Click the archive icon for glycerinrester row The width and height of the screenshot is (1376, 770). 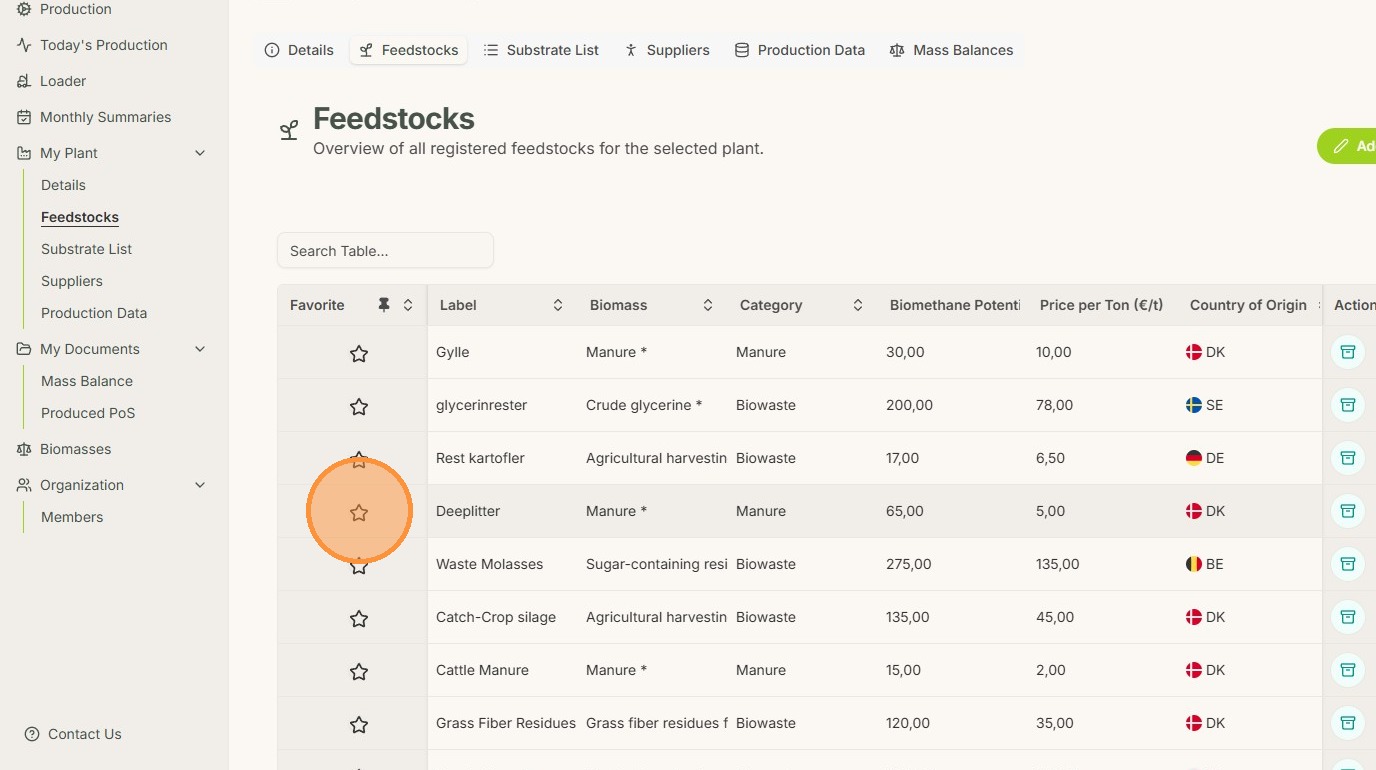pyautogui.click(x=1347, y=405)
